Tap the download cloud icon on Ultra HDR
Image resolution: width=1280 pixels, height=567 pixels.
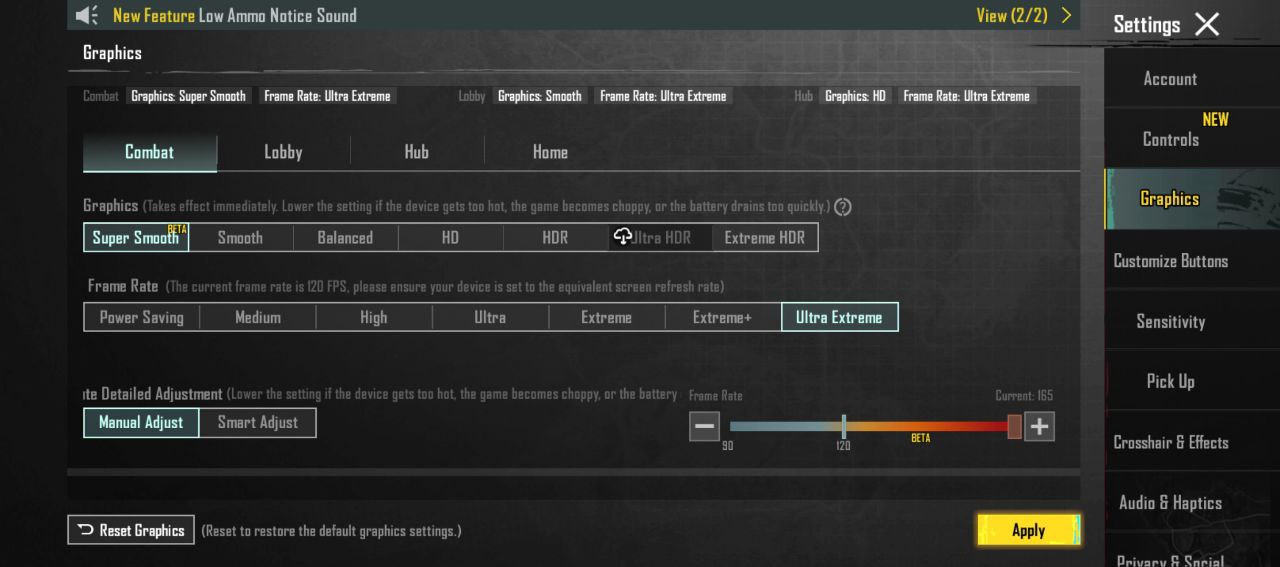click(623, 236)
